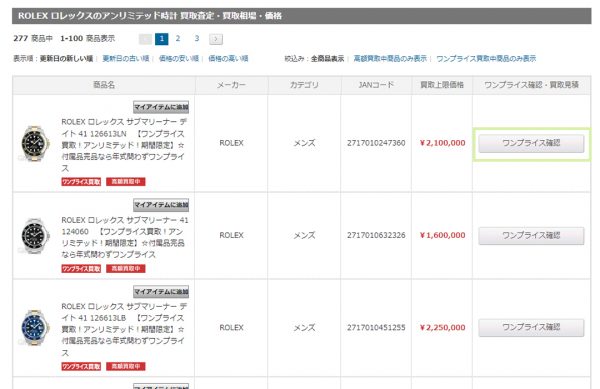
Task: Add Submariner 124060 to マイアイテム
Action: tap(161, 205)
